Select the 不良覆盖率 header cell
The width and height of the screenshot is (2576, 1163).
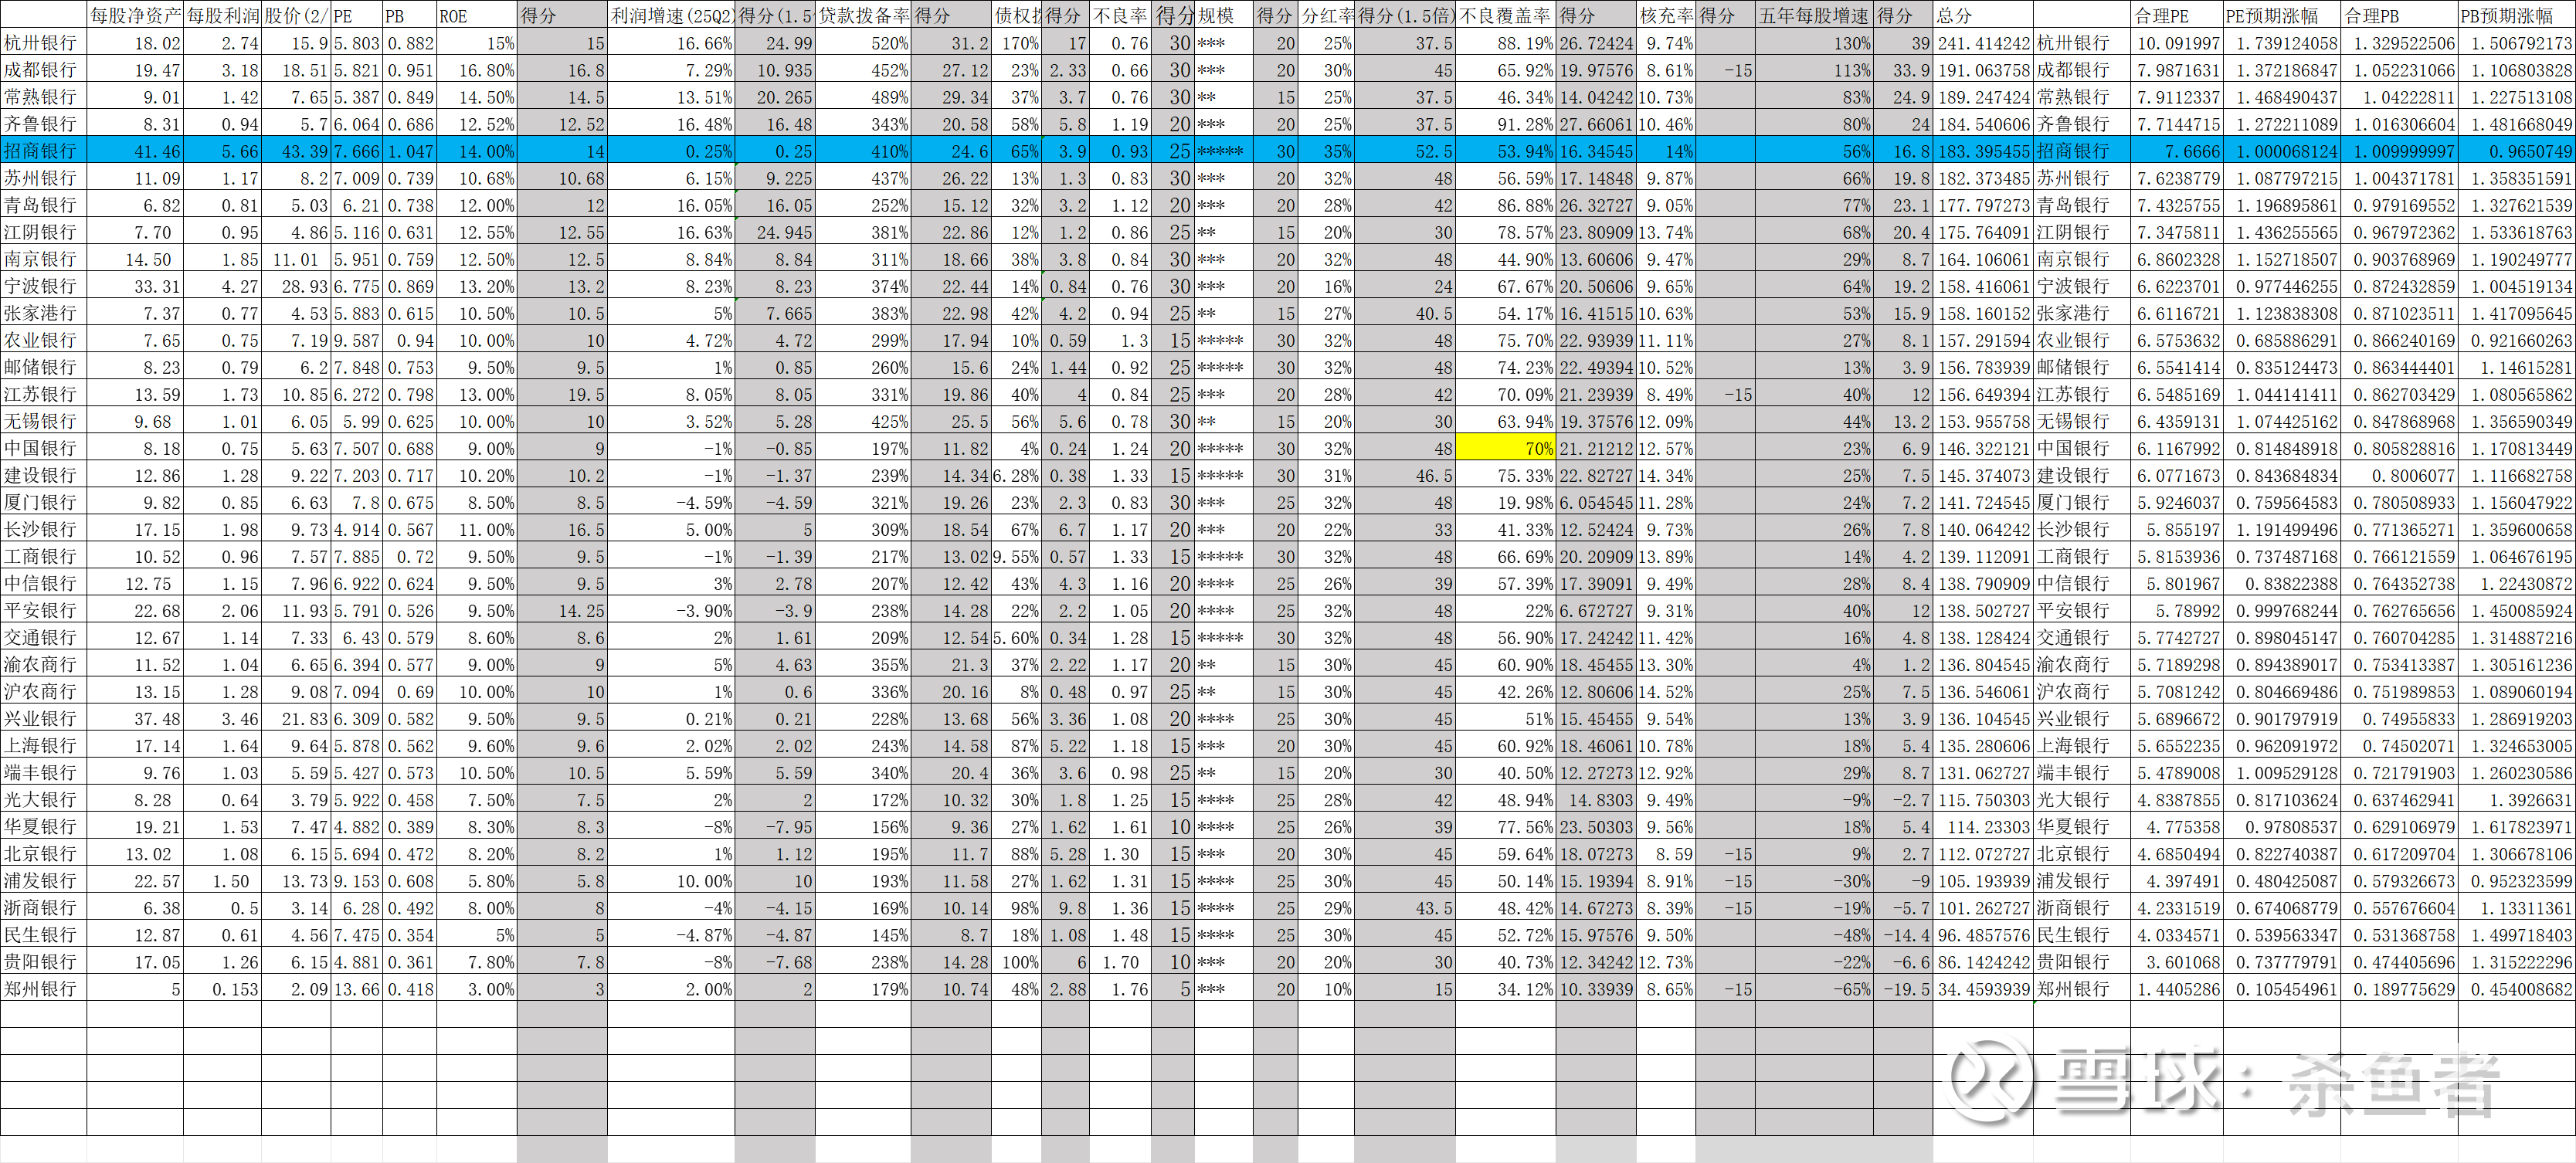1504,15
